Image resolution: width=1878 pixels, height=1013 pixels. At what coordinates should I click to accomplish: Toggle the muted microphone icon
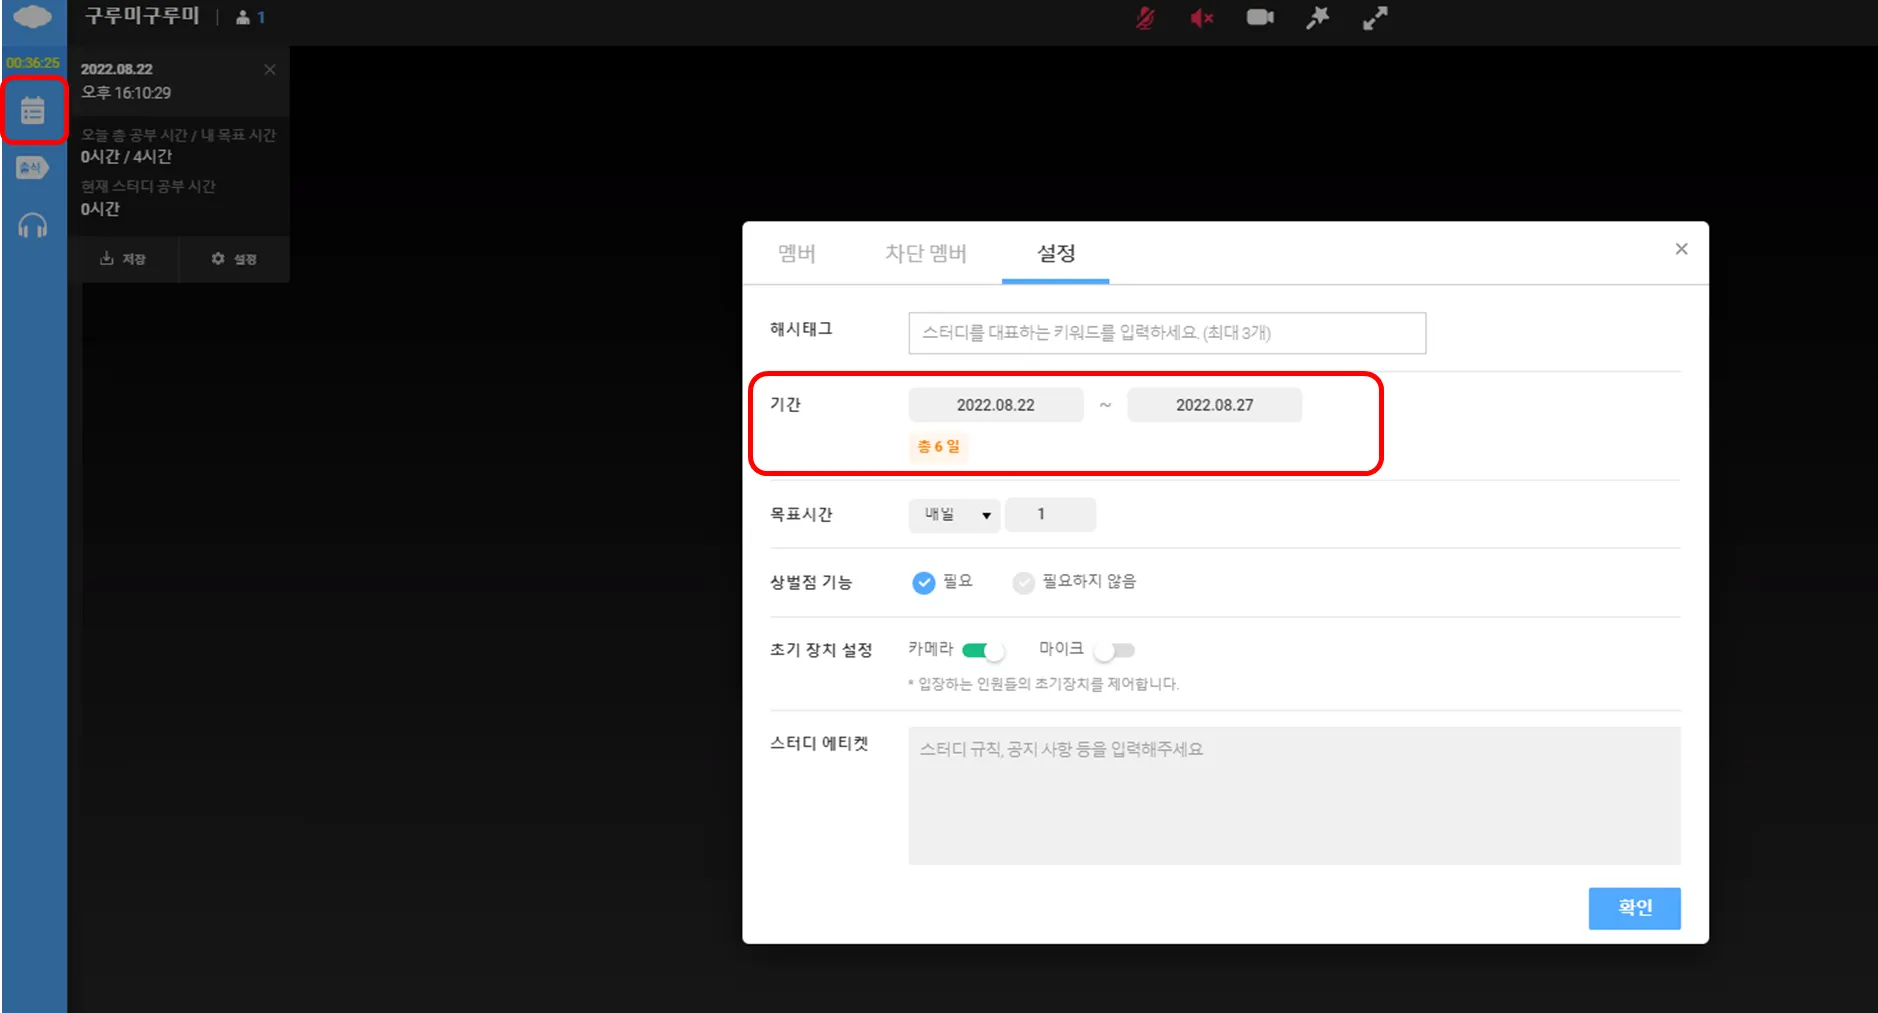pyautogui.click(x=1145, y=18)
